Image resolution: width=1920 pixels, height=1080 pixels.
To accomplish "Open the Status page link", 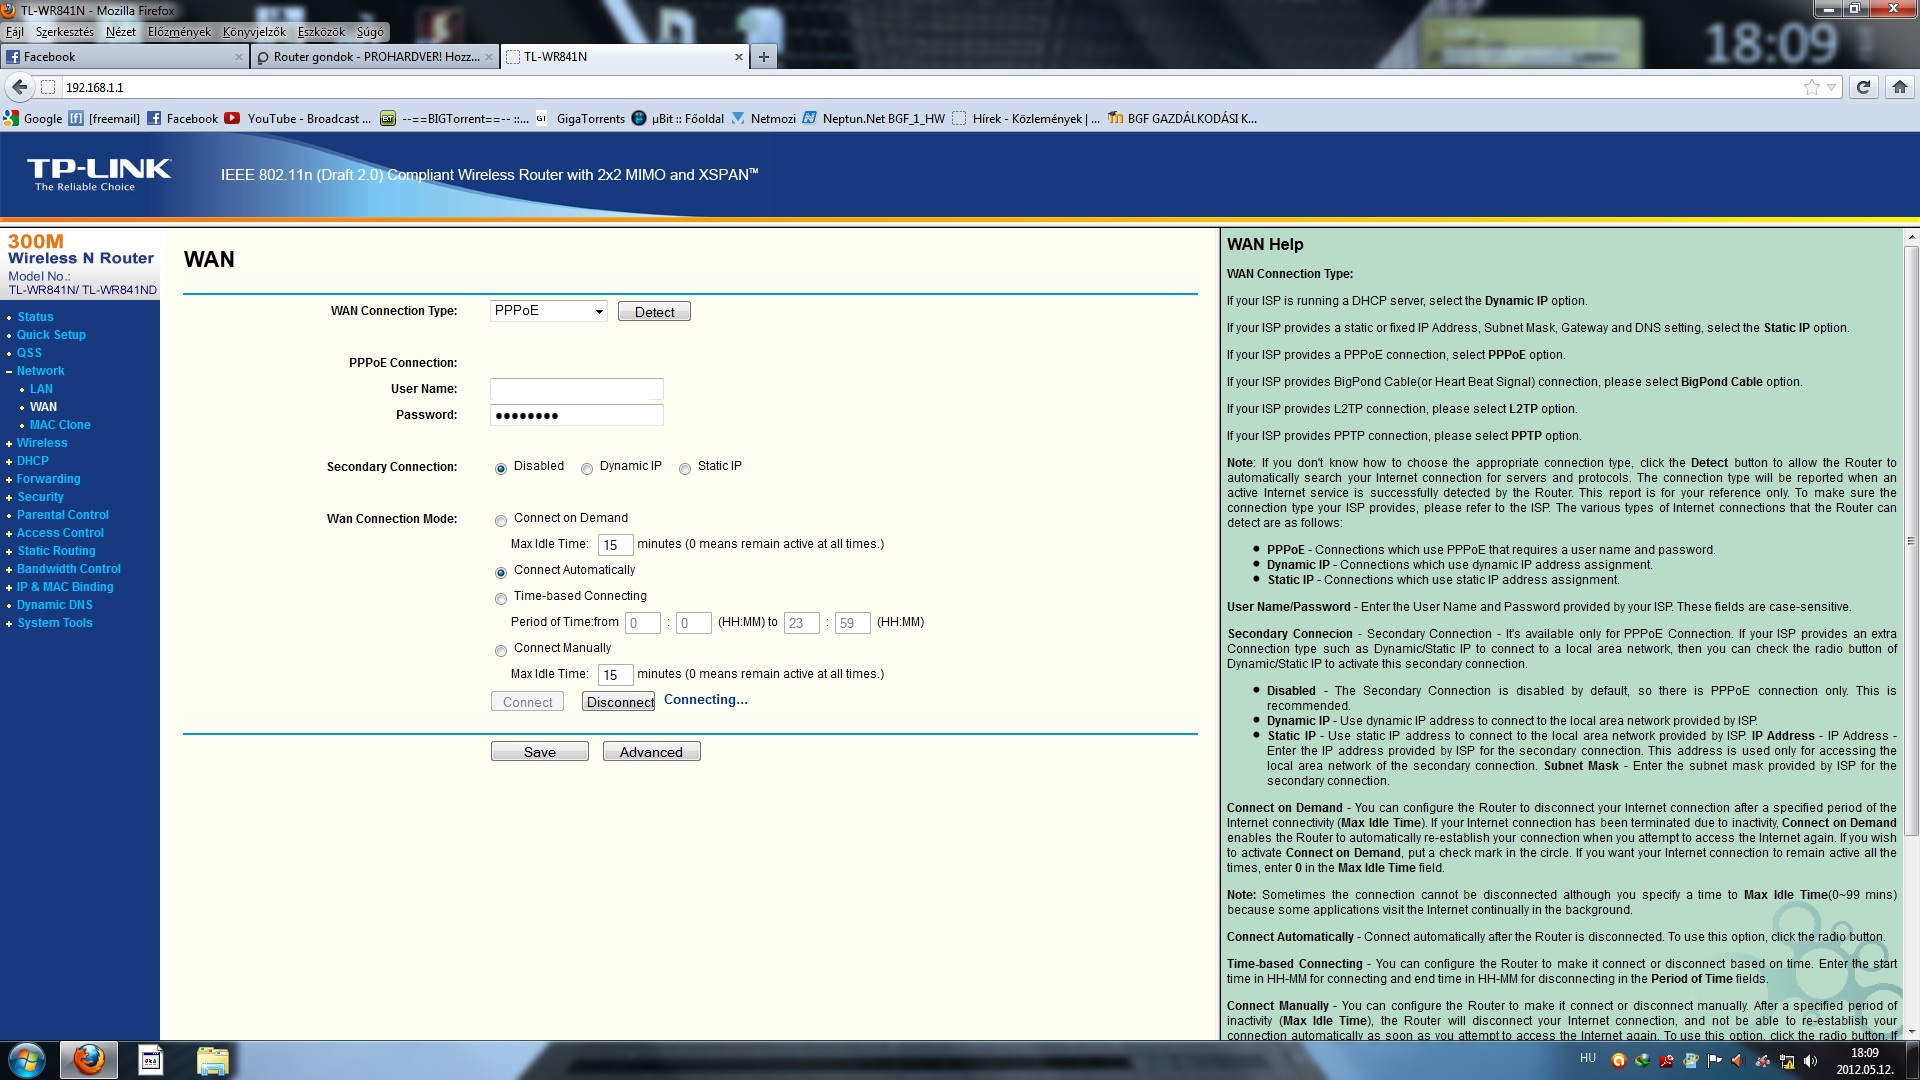I will pyautogui.click(x=35, y=317).
